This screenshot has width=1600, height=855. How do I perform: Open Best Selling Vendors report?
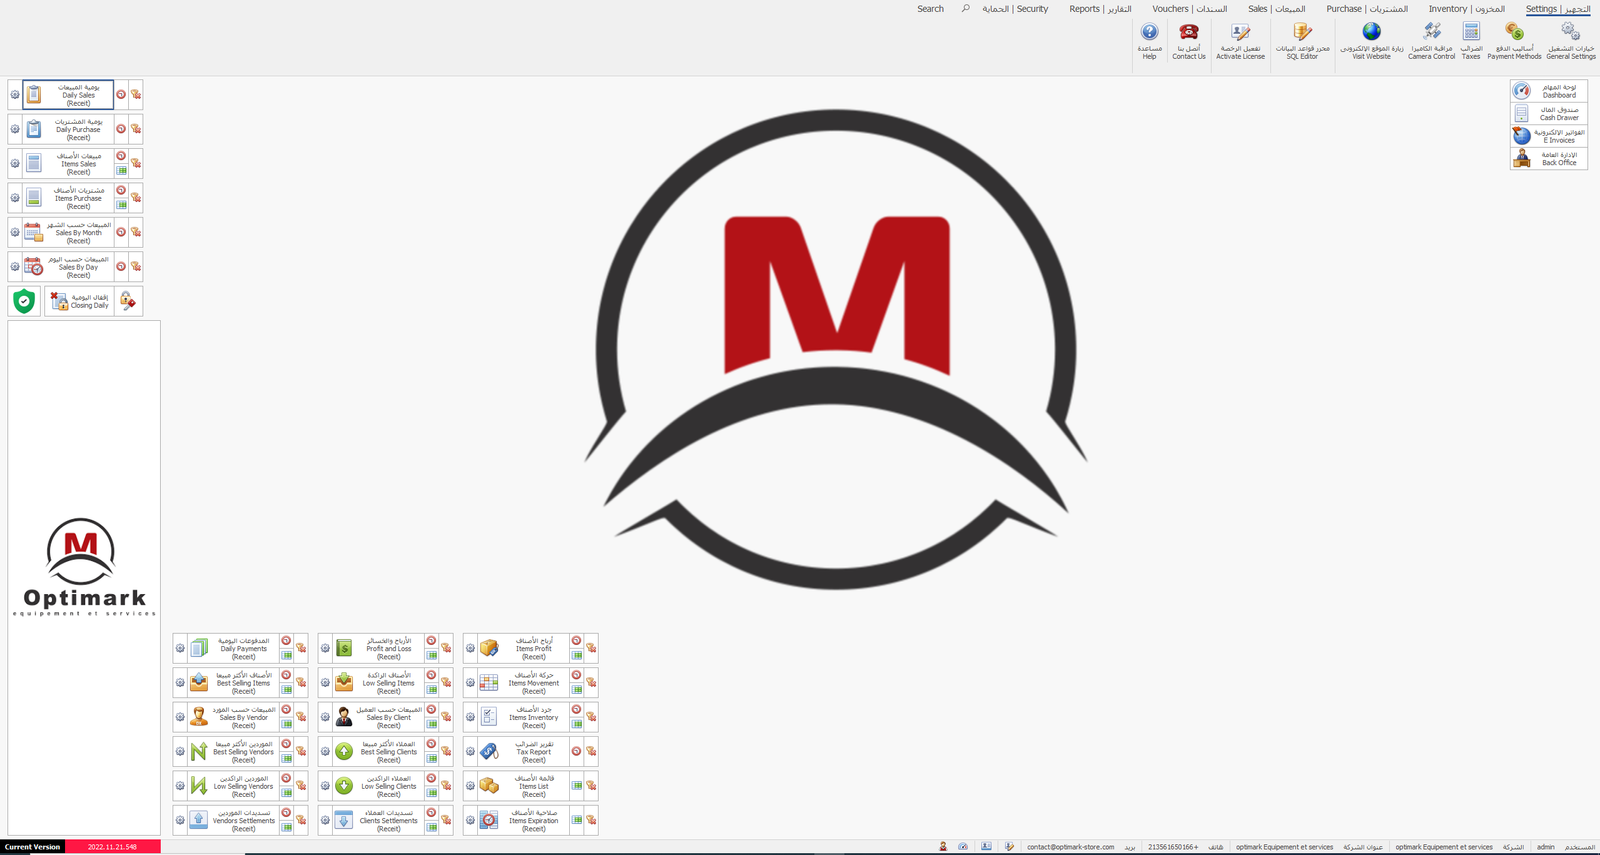tap(233, 751)
